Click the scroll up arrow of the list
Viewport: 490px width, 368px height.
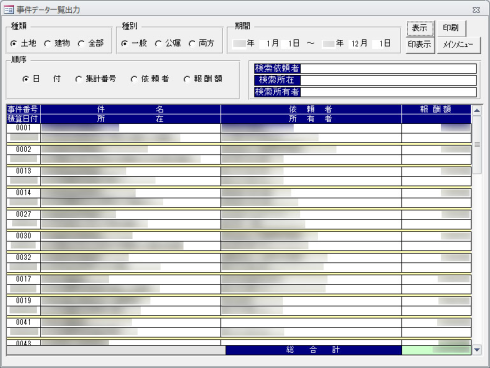477,110
